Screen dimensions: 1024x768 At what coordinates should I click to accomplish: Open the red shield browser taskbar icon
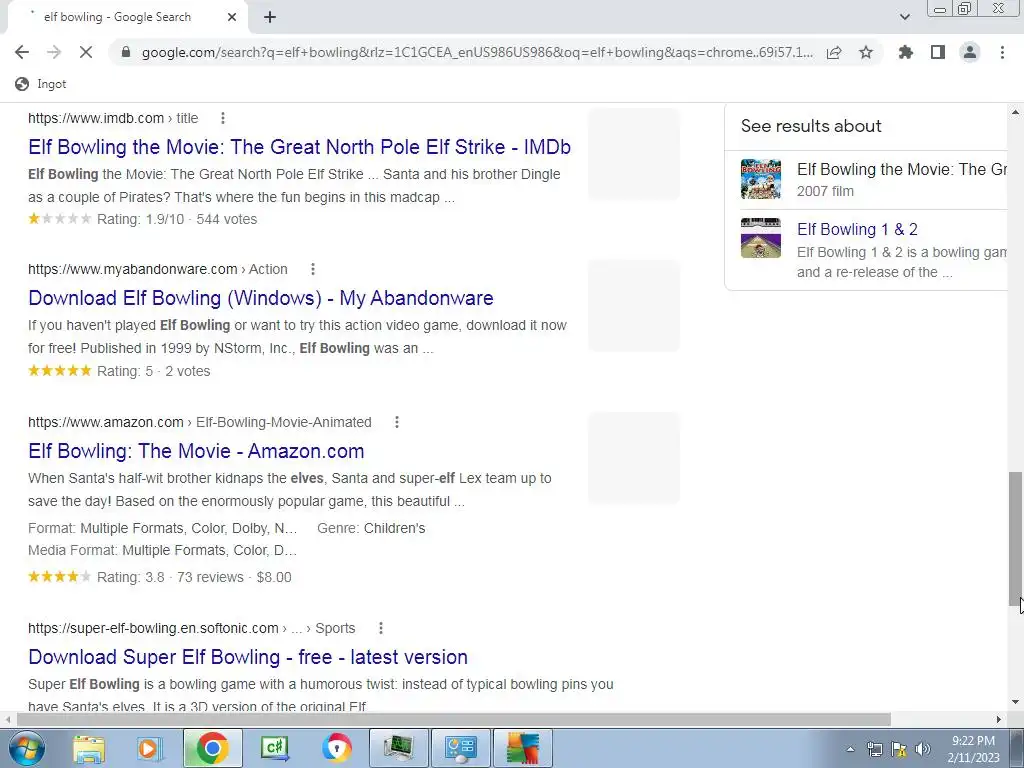point(336,748)
